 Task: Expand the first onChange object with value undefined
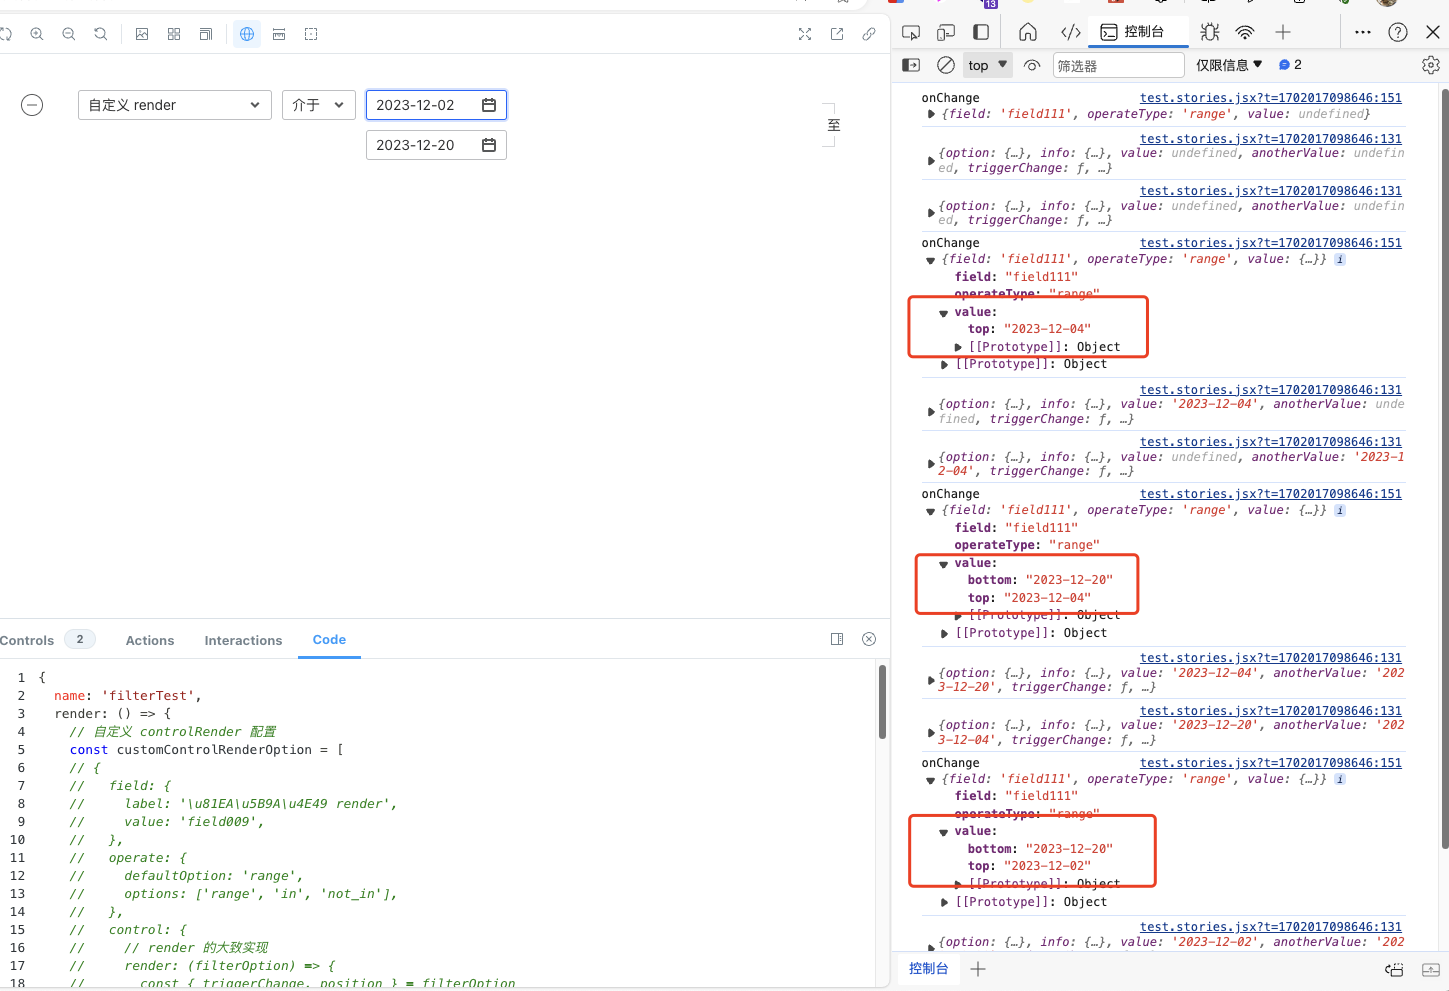click(932, 114)
